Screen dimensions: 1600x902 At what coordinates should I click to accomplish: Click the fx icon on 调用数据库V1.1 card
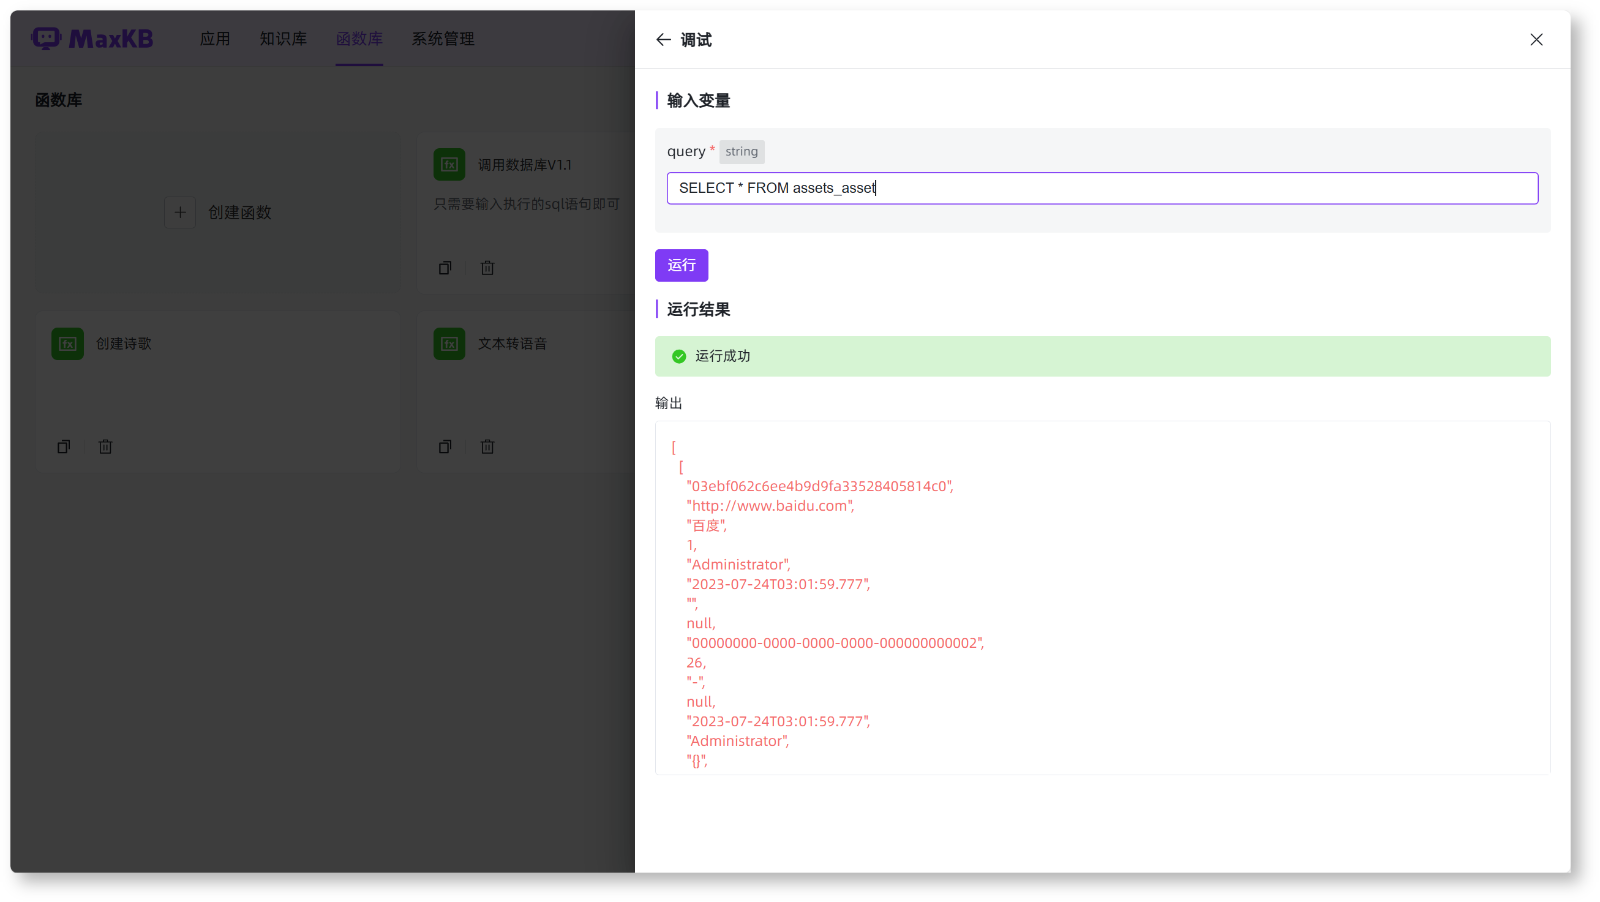tap(449, 164)
